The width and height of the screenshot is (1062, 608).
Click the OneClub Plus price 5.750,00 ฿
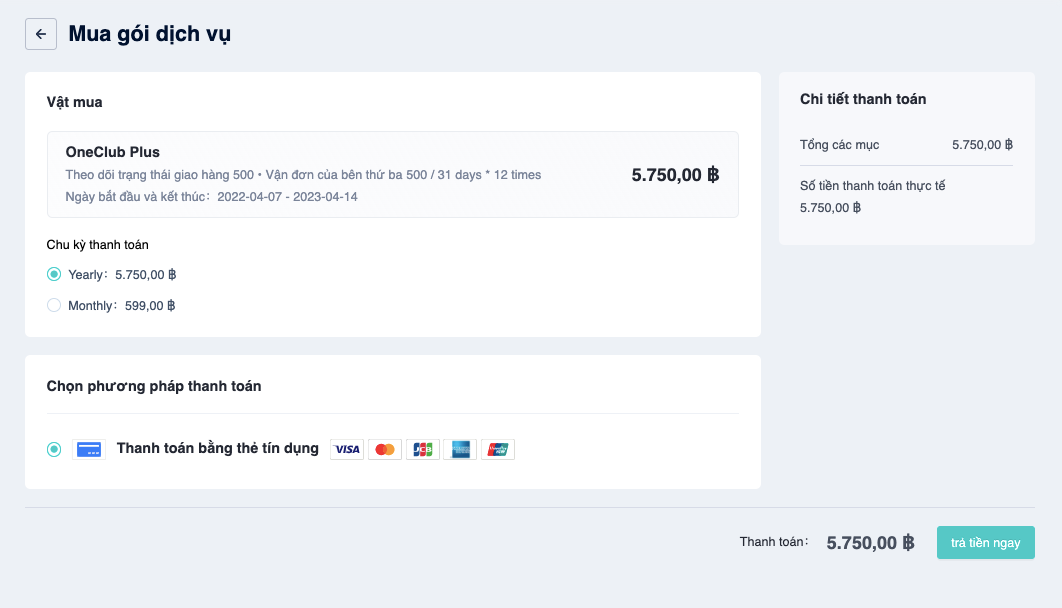click(x=675, y=175)
